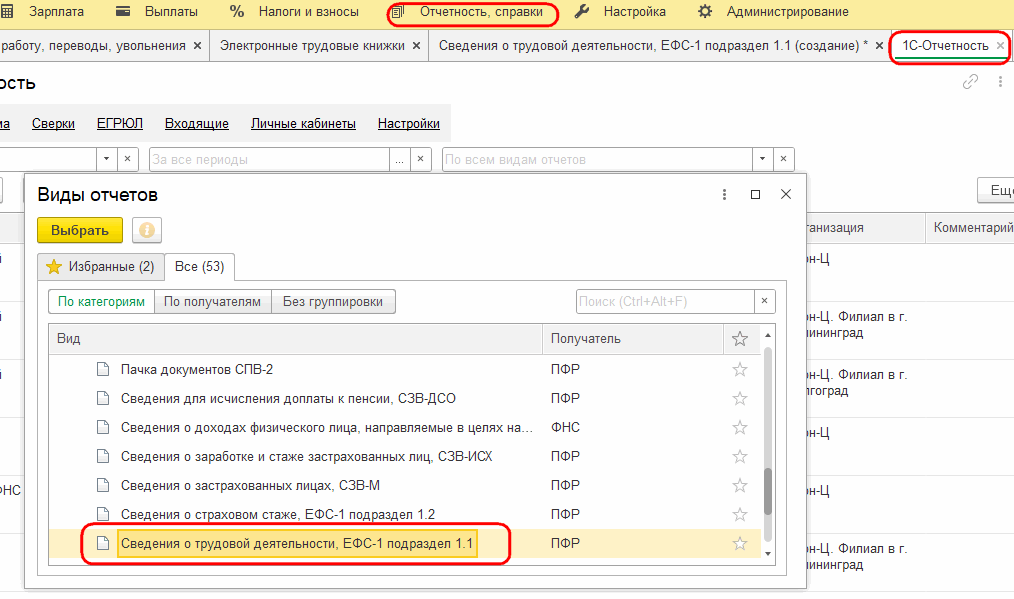This screenshot has width=1014, height=599.
Task: Open the Администрирование section
Action: pyautogui.click(x=773, y=12)
